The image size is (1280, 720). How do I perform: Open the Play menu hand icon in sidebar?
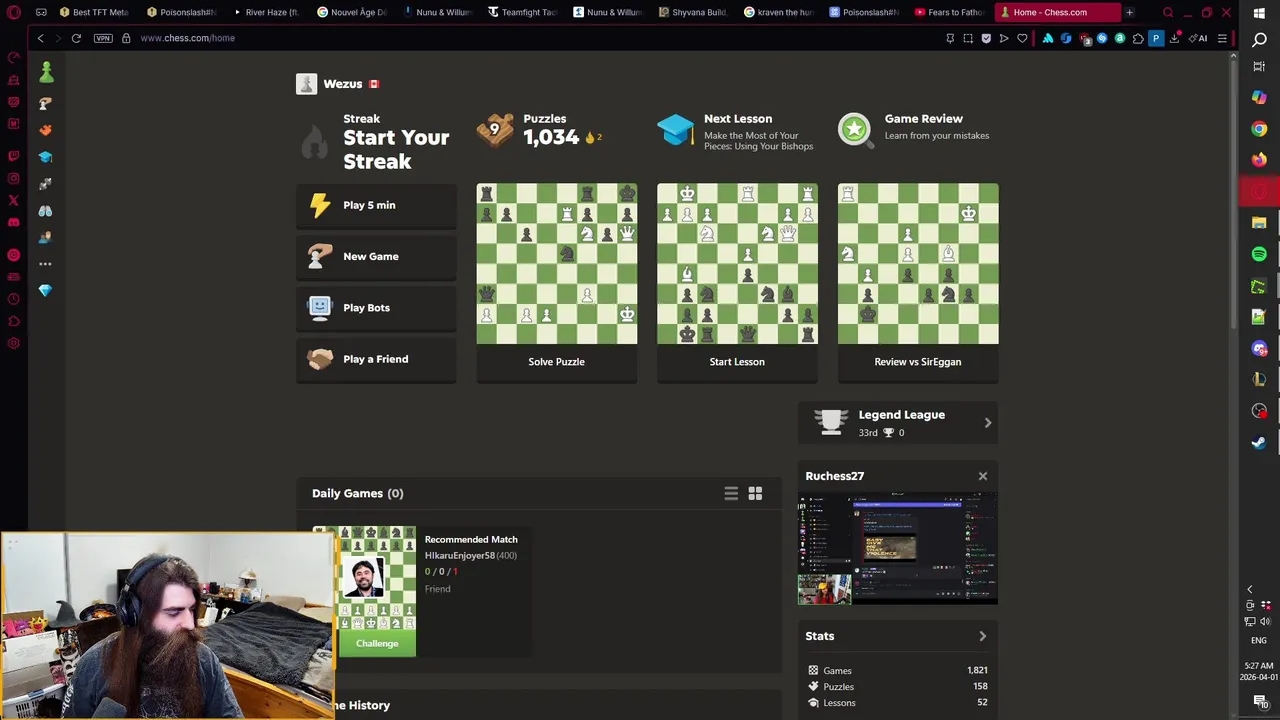pyautogui.click(x=45, y=104)
